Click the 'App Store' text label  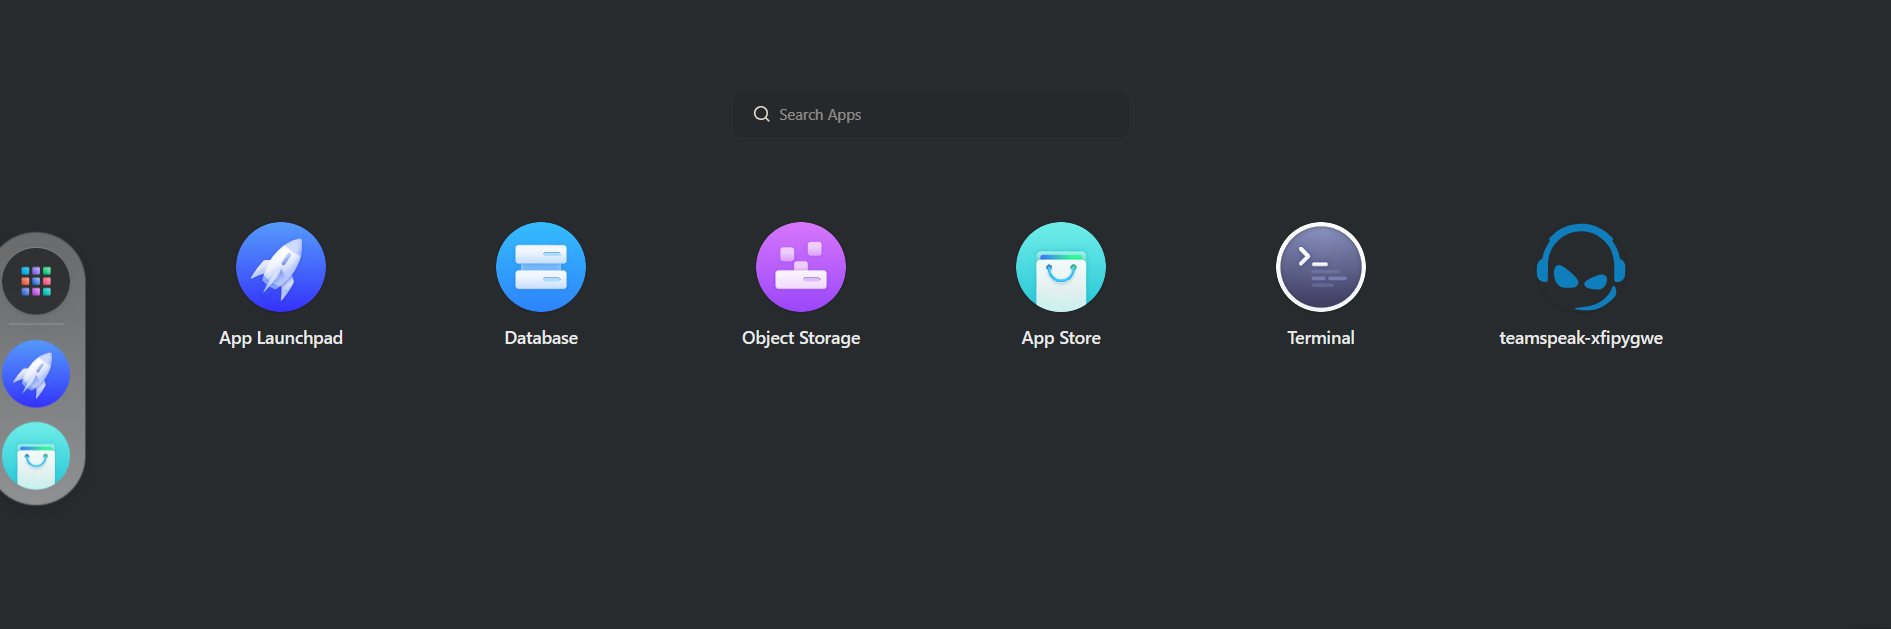(1061, 338)
